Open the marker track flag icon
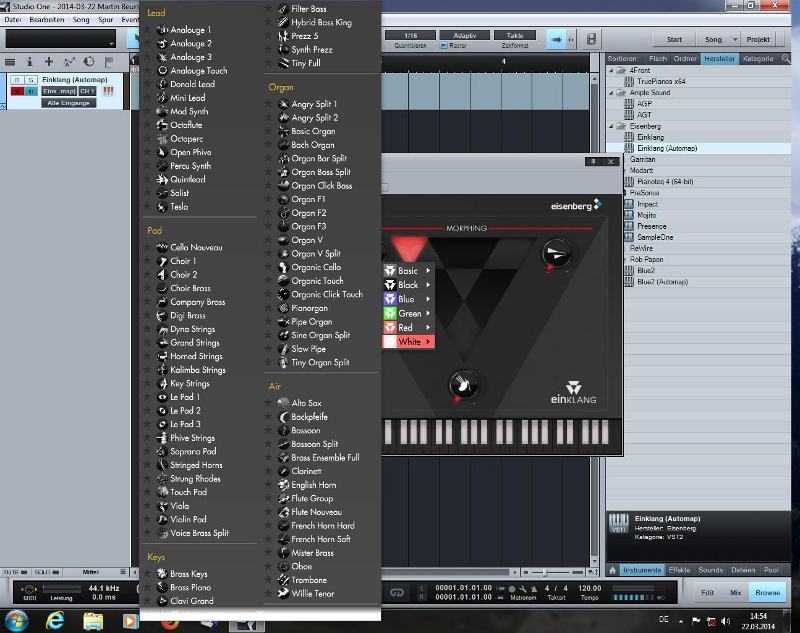This screenshot has width=800, height=633. click(109, 62)
